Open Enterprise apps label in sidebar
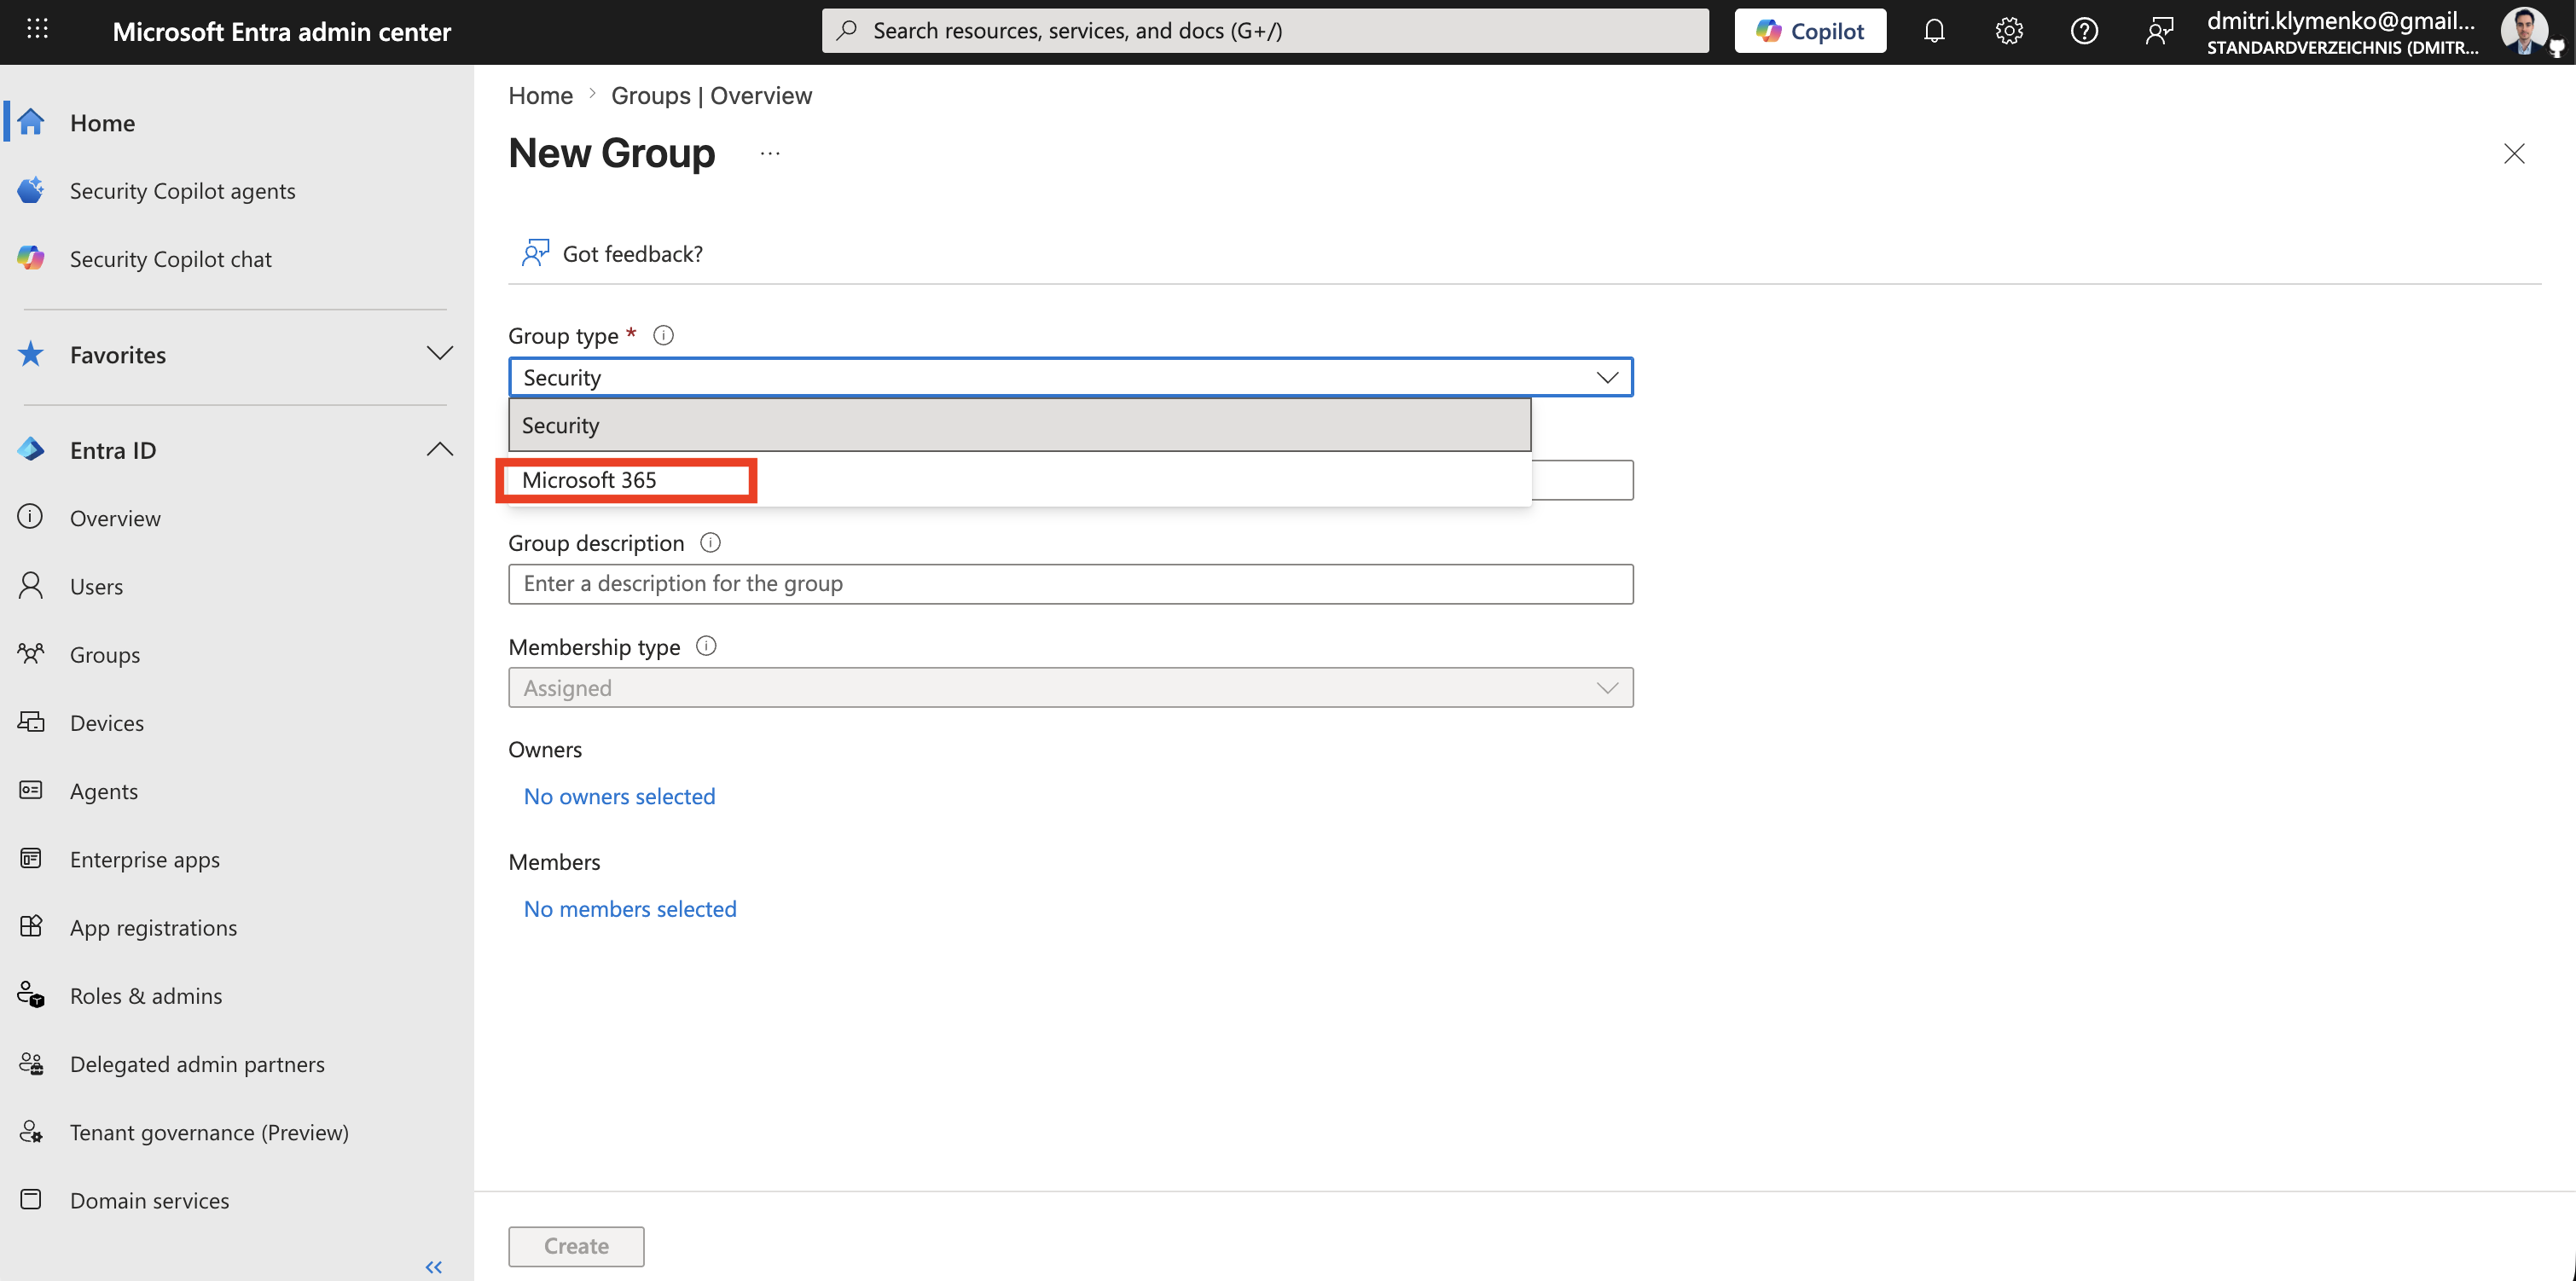Image resolution: width=2576 pixels, height=1281 pixels. [145, 860]
